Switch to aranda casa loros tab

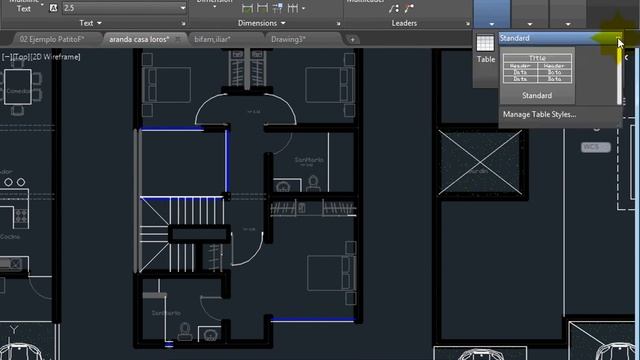pos(139,40)
